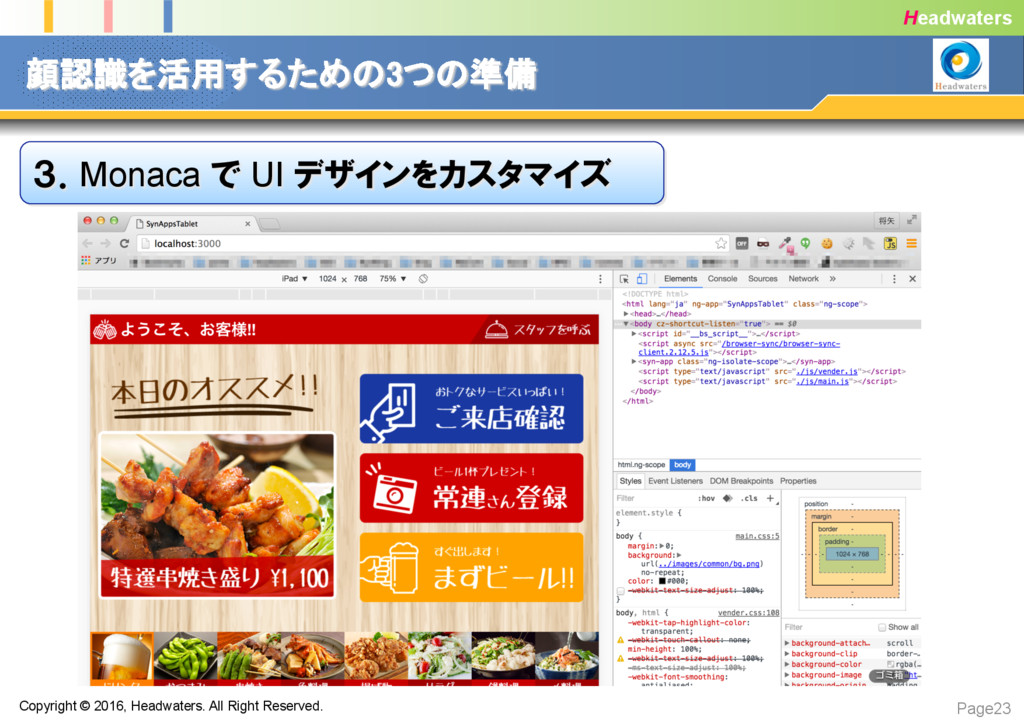Viewport: 1024px width, 724px height.
Task: Open DevTools customize three-dot menu
Action: pos(894,279)
